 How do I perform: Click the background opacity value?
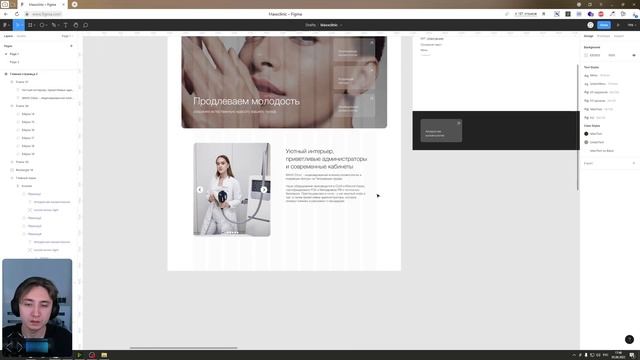tap(611, 55)
